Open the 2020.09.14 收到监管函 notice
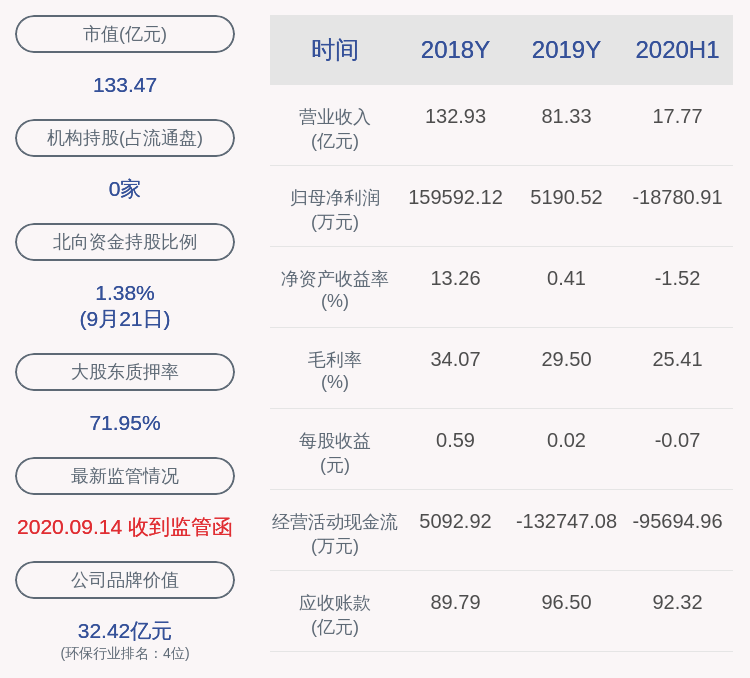This screenshot has height=678, width=750. (125, 527)
